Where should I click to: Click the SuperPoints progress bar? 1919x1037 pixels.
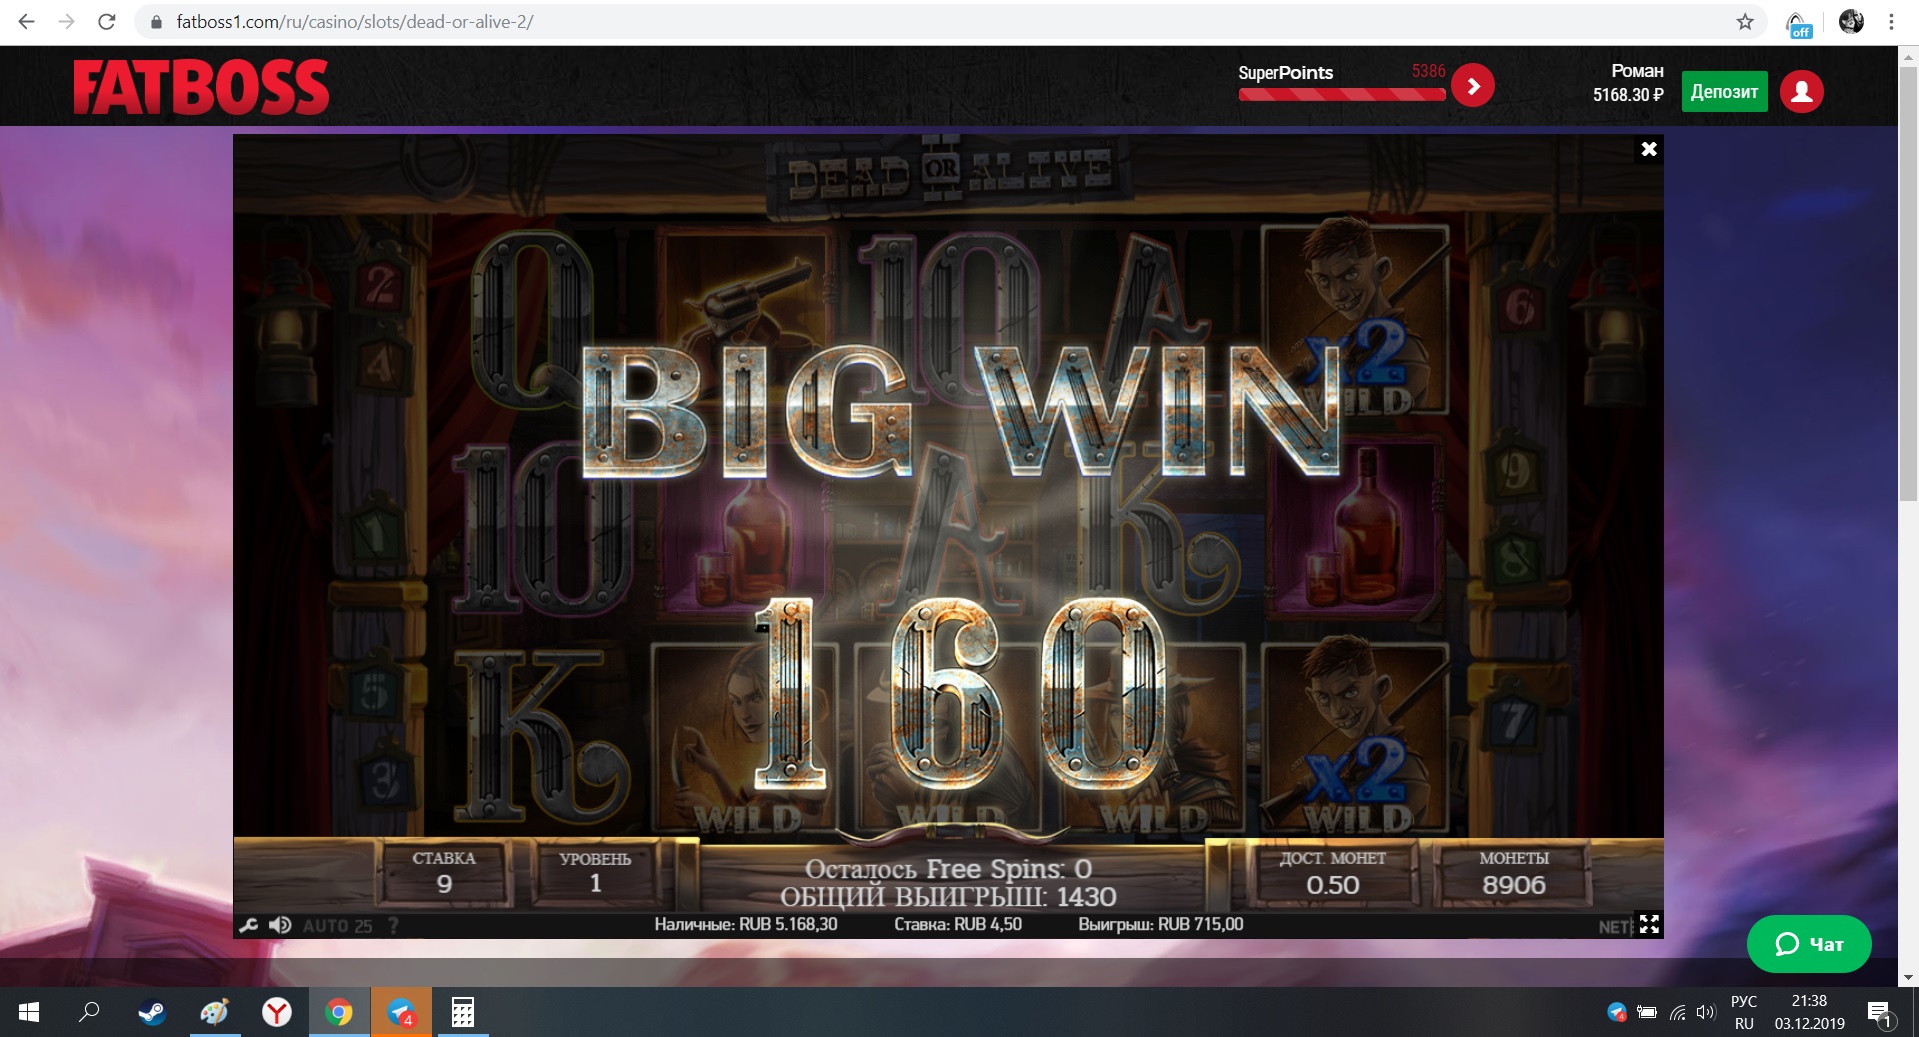pyautogui.click(x=1342, y=94)
